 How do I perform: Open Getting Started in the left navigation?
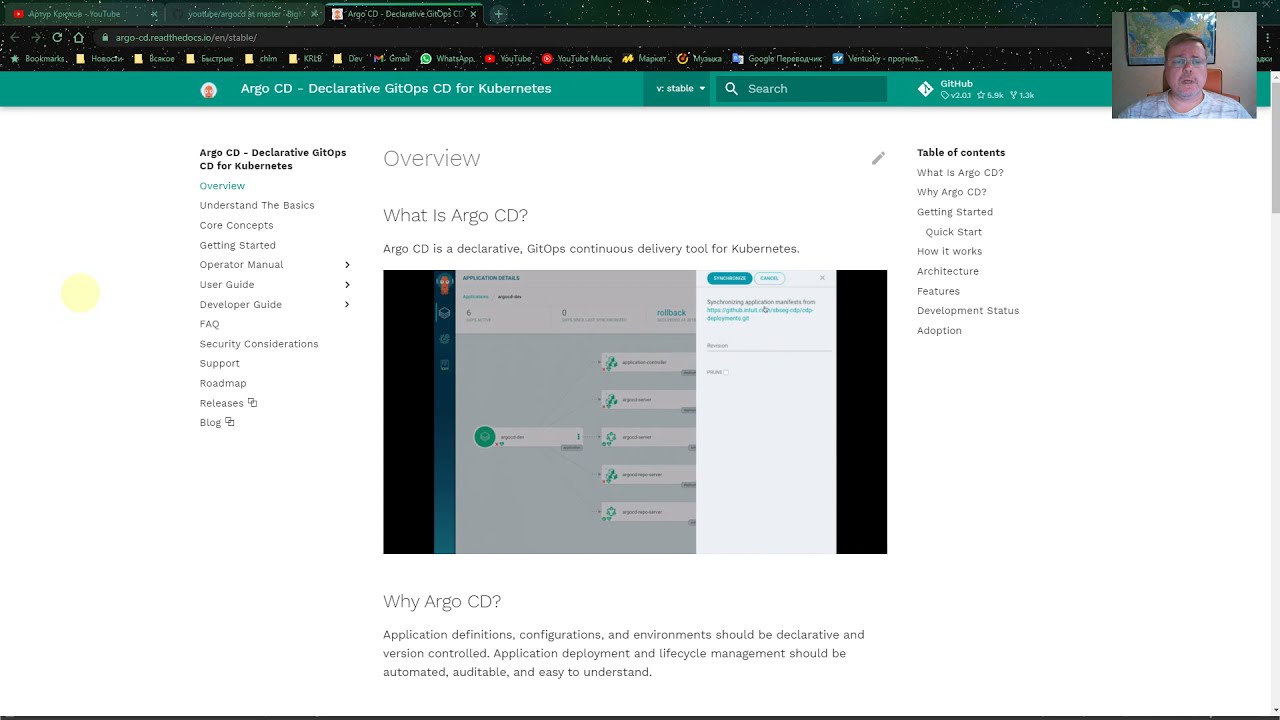(x=237, y=245)
